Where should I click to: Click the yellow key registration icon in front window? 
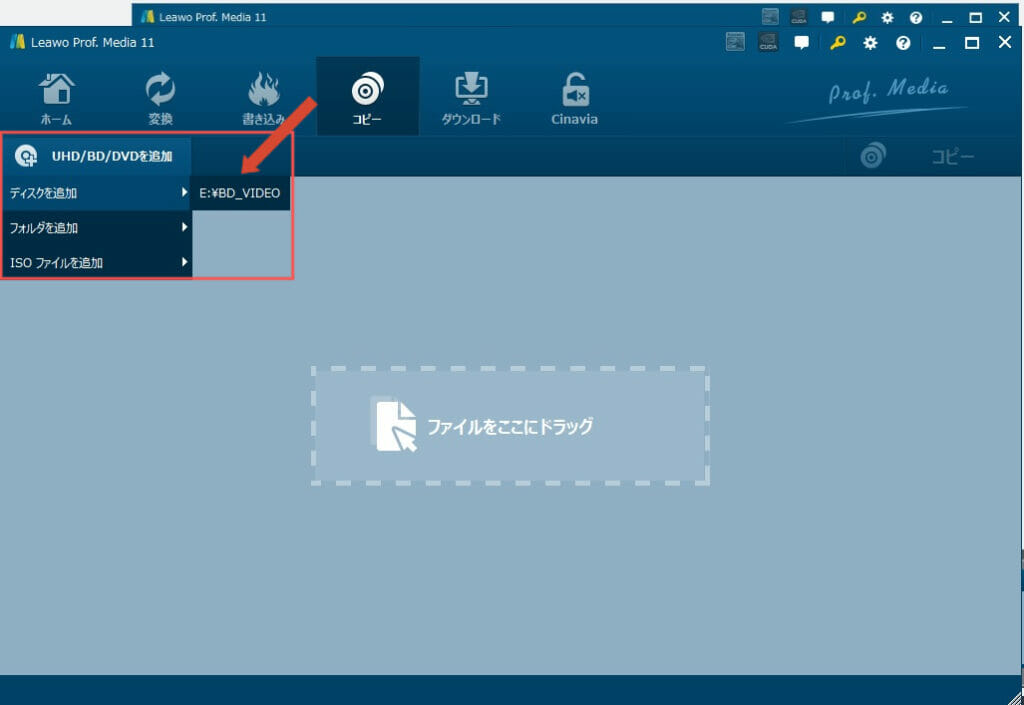tap(837, 43)
